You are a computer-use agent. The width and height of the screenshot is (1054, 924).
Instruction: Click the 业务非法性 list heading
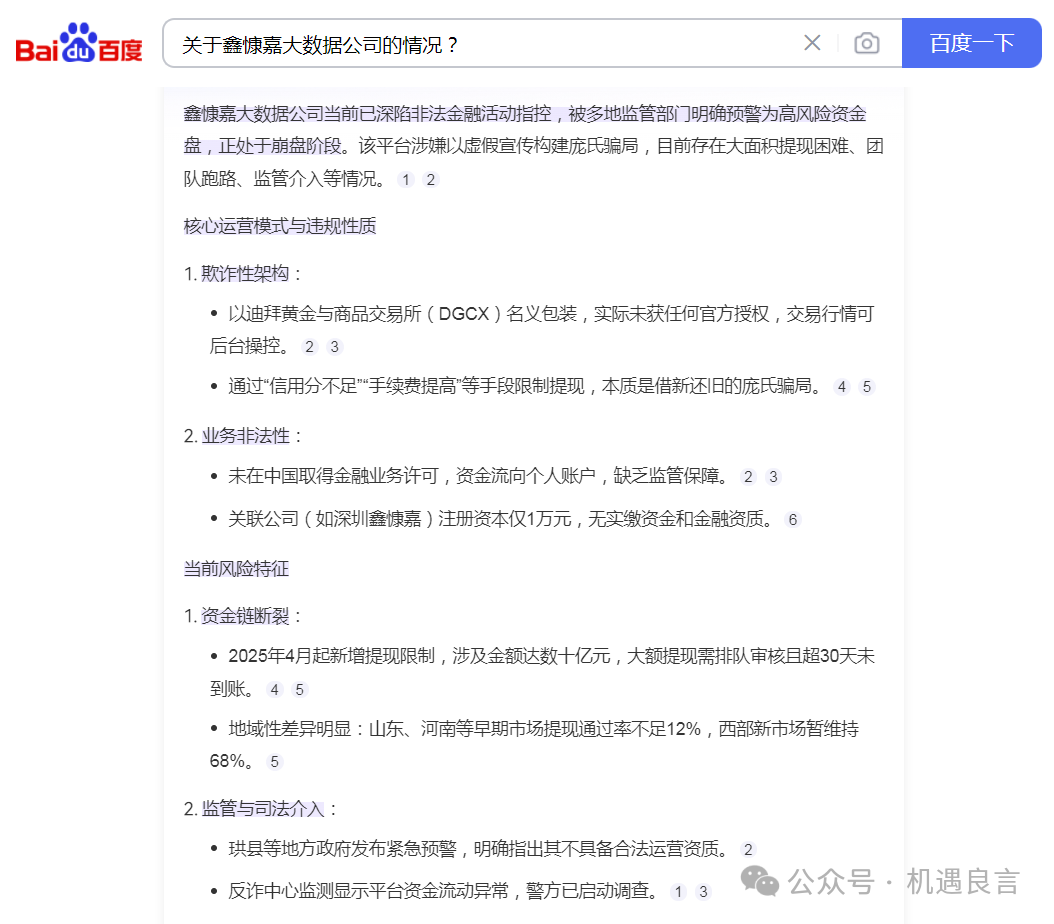click(245, 435)
